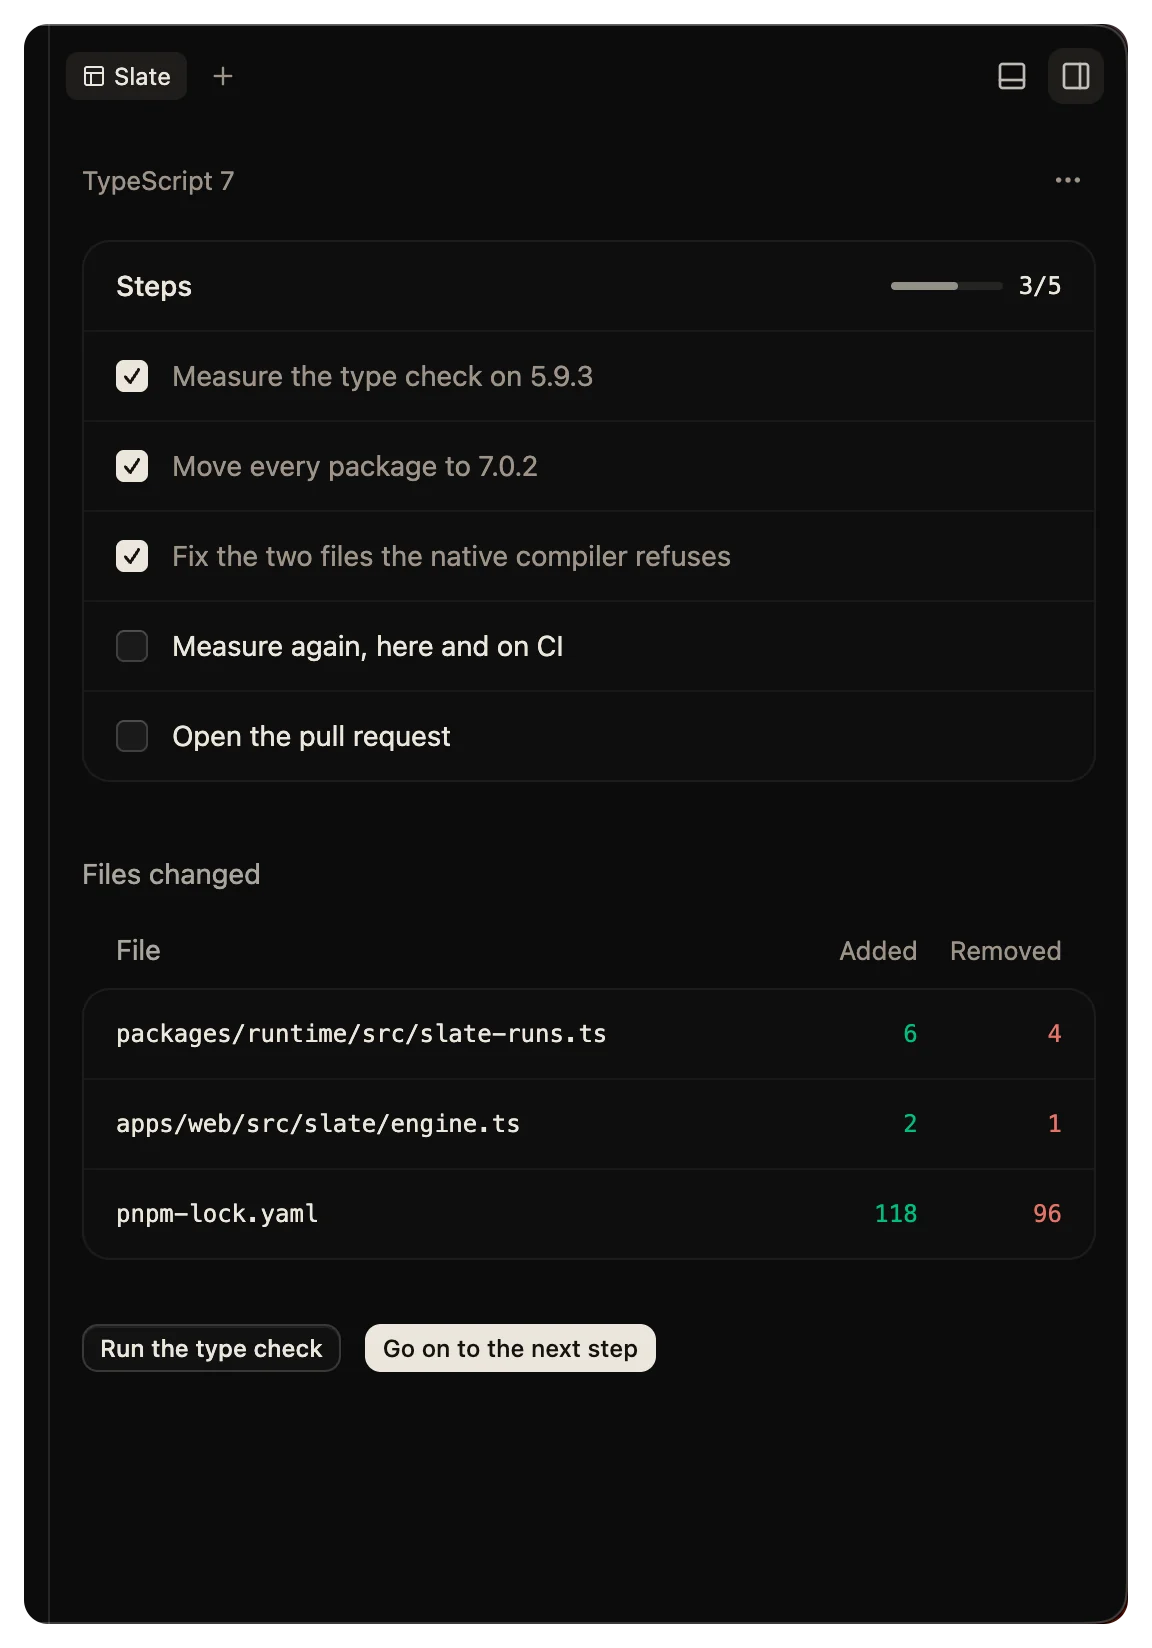Check 'Open the pull request' step
The image size is (1152, 1648).
click(132, 736)
